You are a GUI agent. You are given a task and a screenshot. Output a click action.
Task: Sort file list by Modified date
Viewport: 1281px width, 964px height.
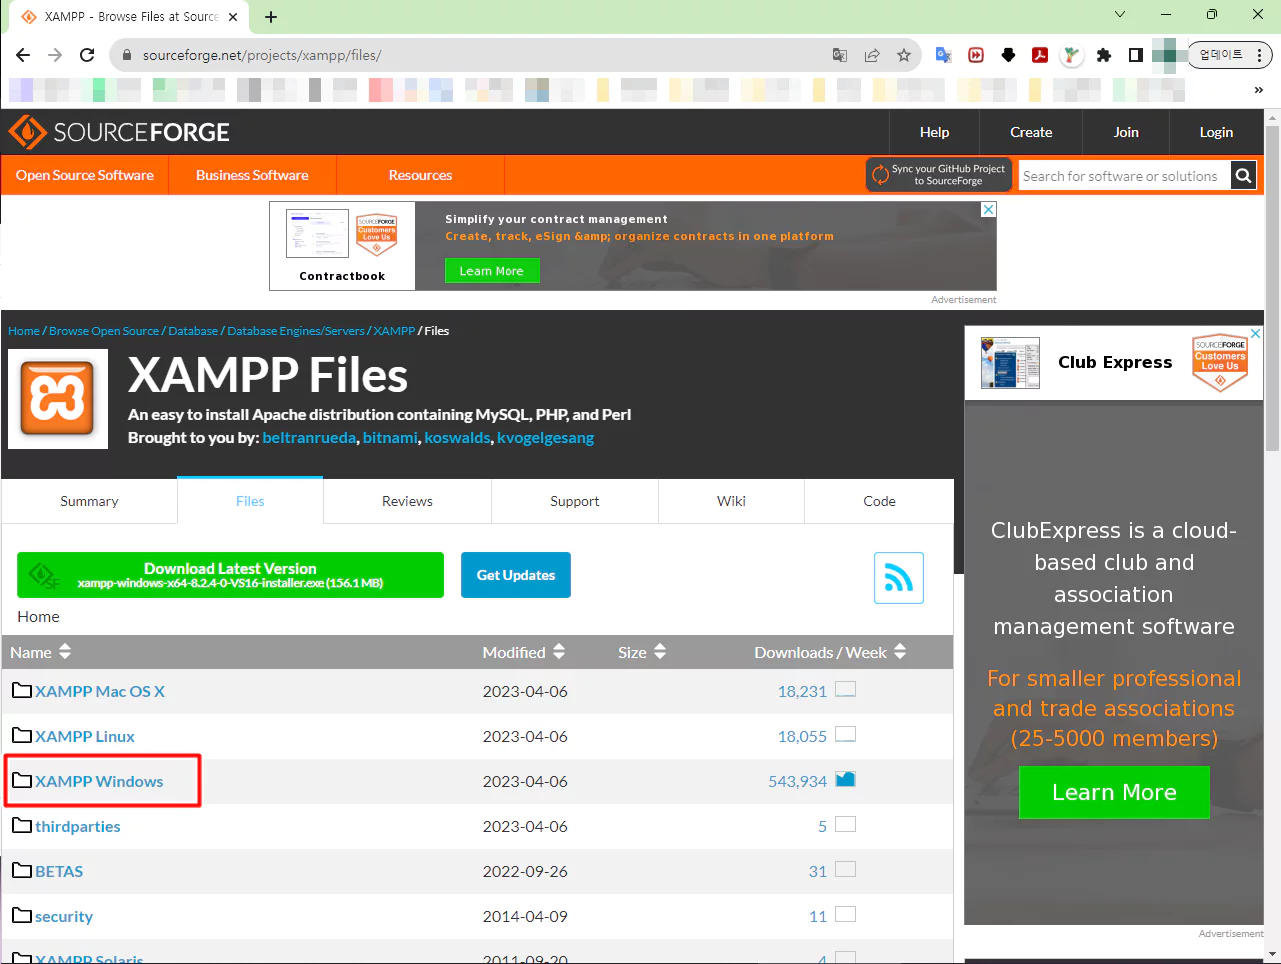point(524,652)
